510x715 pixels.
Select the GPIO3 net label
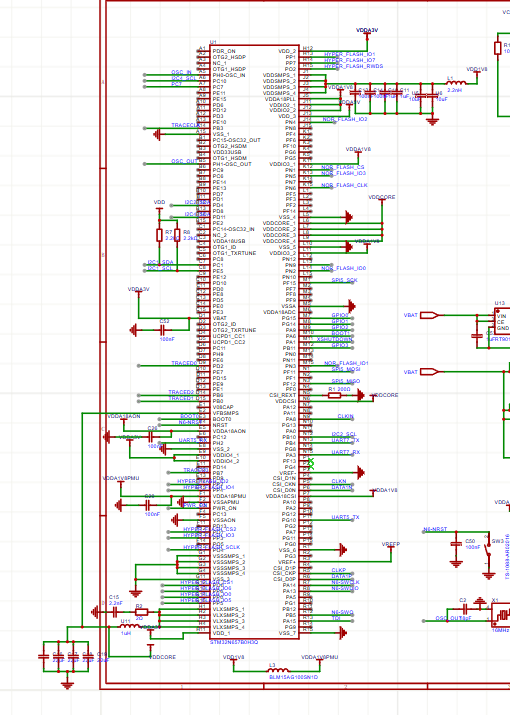point(340,345)
